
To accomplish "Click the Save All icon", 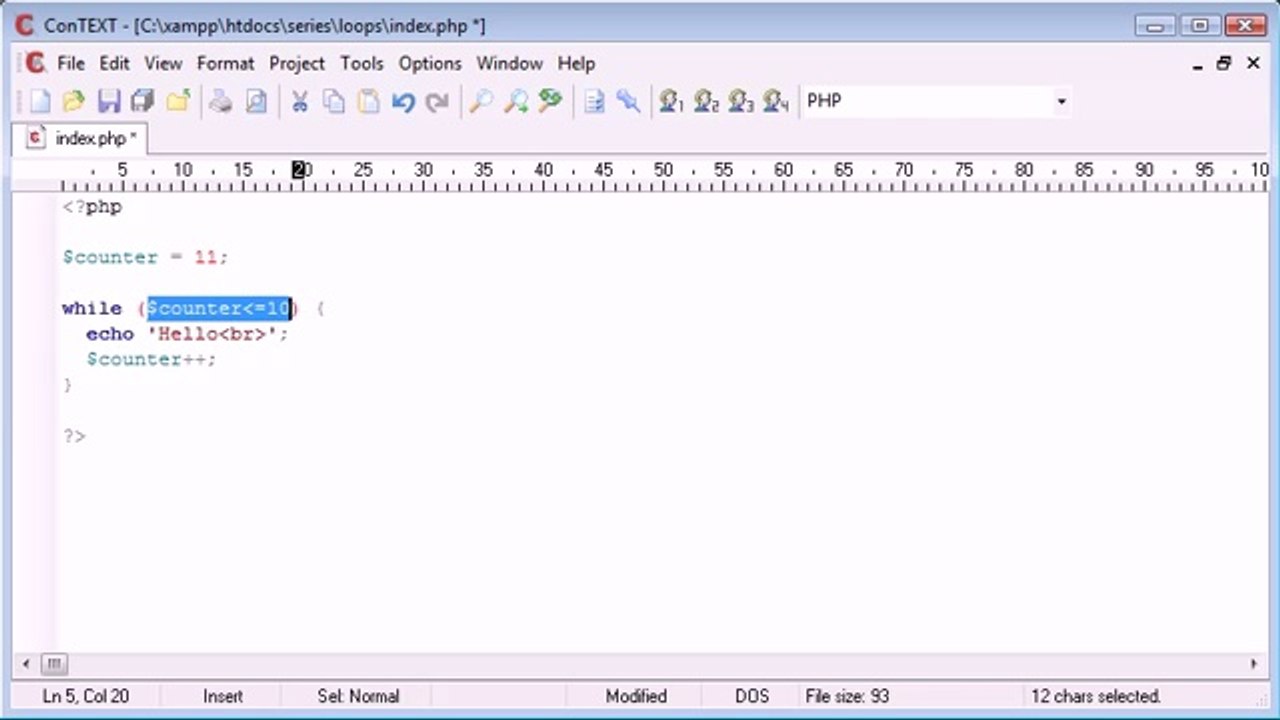I will pyautogui.click(x=143, y=101).
